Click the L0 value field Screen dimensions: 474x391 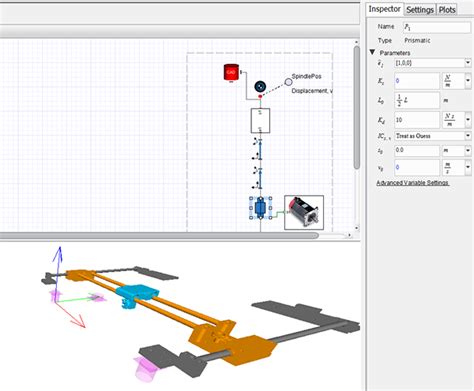point(417,100)
